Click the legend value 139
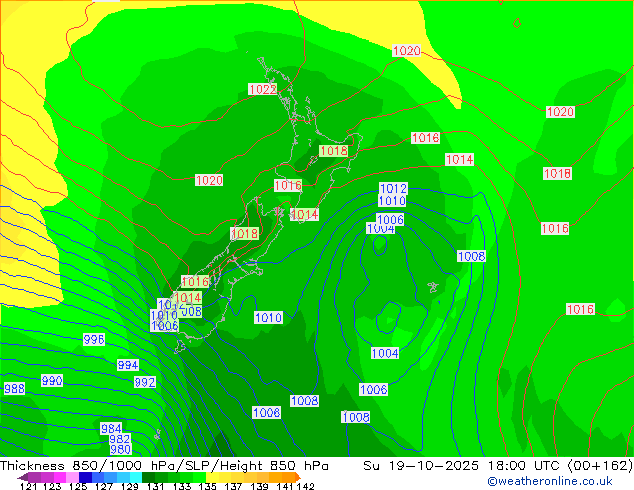The width and height of the screenshot is (634, 490). [x=259, y=486]
